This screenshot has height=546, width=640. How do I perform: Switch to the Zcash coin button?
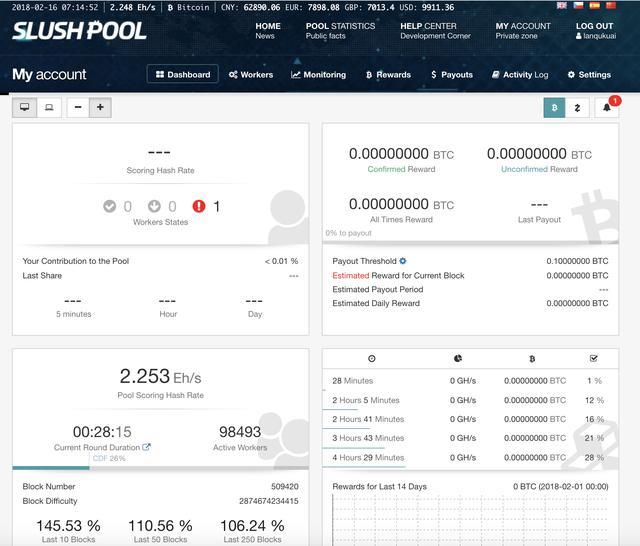point(577,107)
